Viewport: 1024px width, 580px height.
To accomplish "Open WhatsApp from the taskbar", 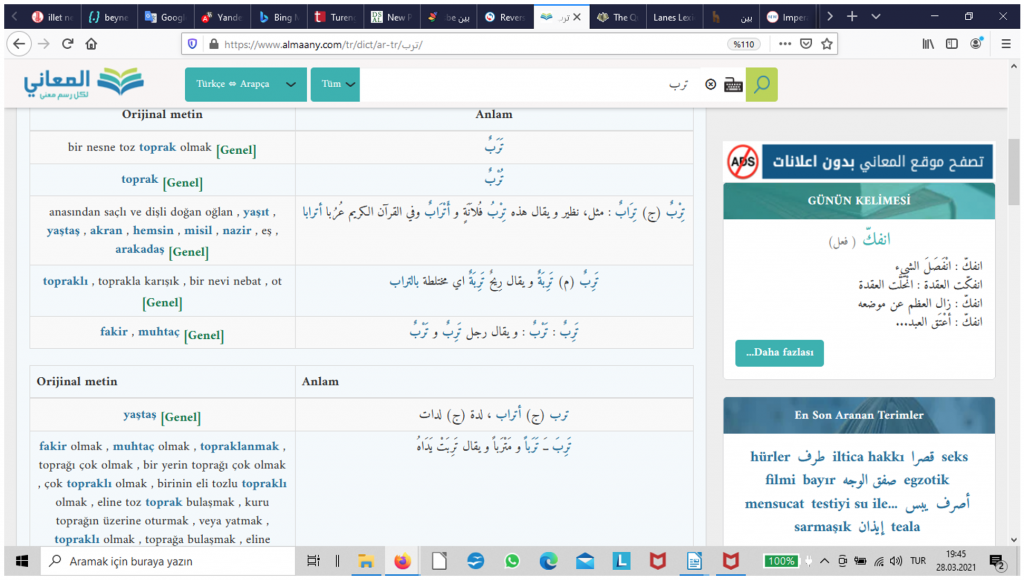I will tap(512, 561).
